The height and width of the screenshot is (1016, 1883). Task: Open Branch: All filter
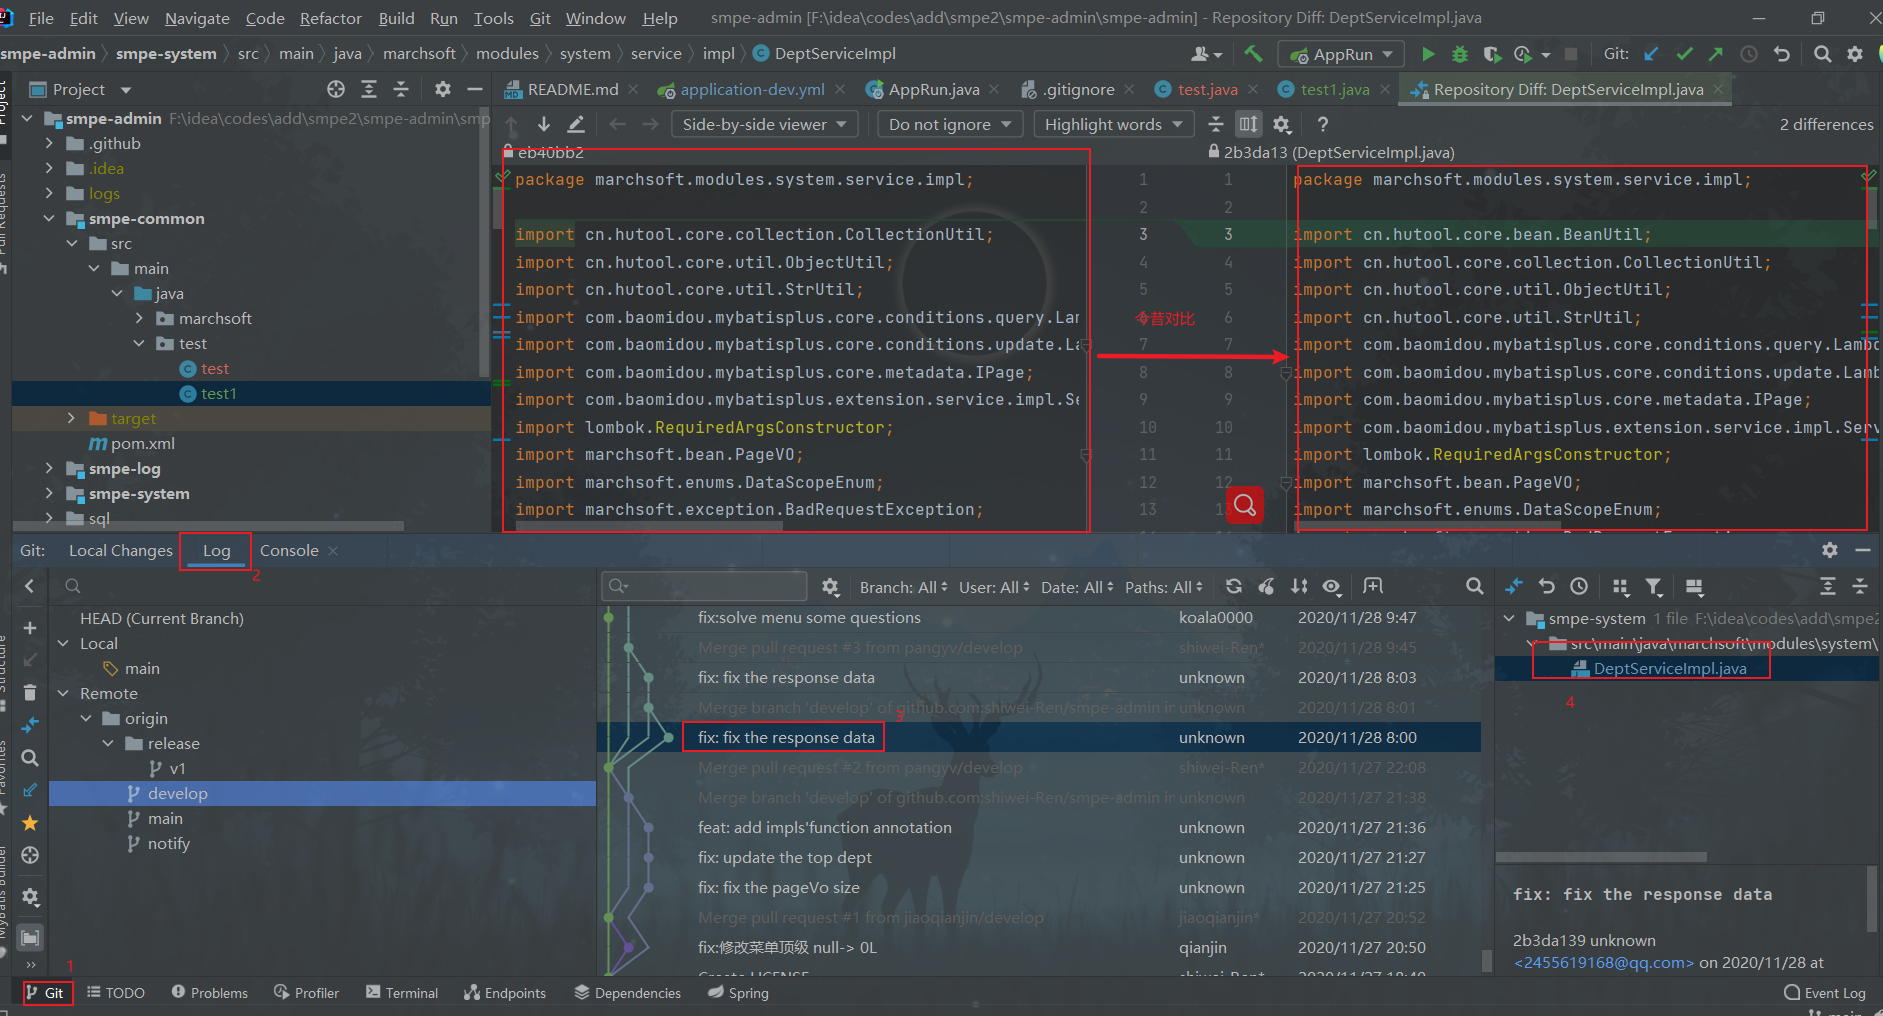903,587
